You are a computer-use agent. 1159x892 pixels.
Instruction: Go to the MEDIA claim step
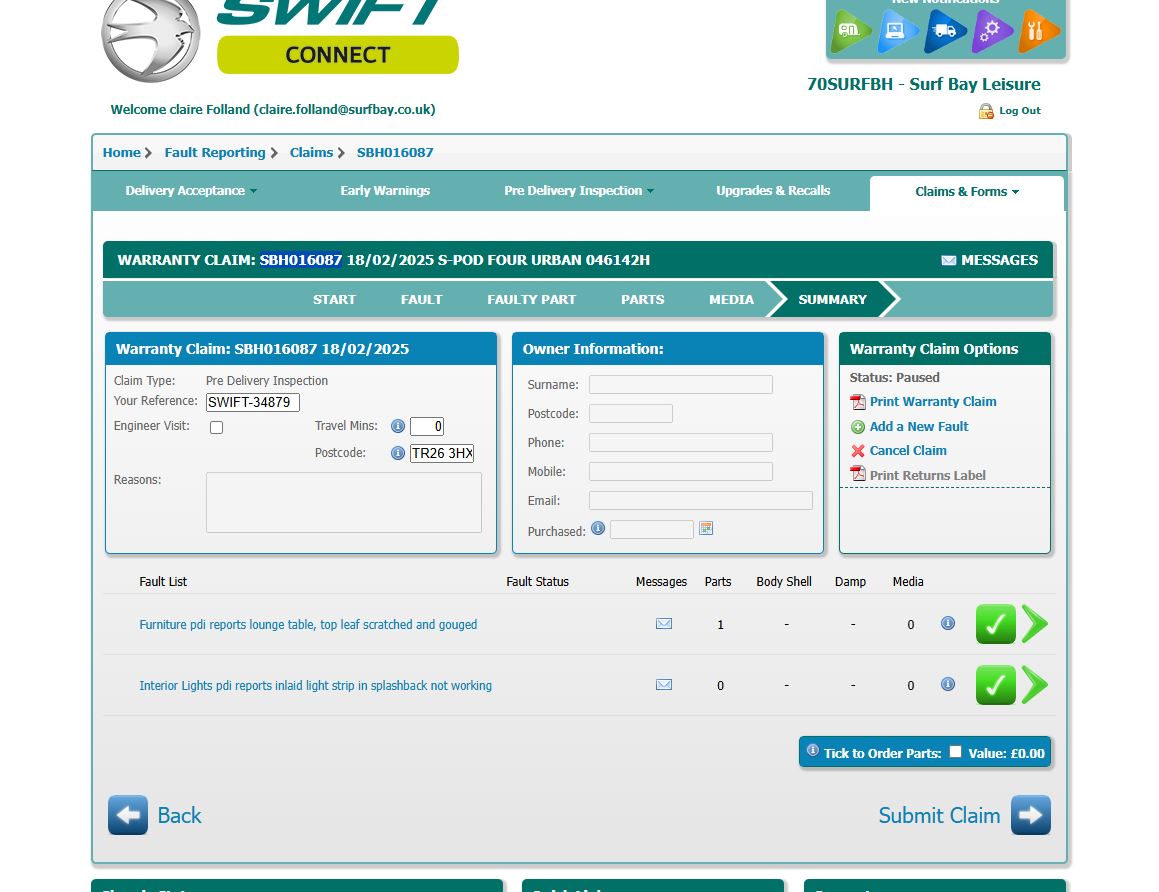(x=731, y=299)
